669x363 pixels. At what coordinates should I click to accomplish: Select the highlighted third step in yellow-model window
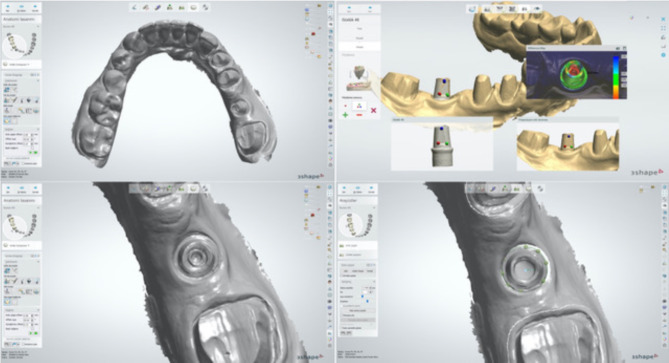tap(359, 47)
